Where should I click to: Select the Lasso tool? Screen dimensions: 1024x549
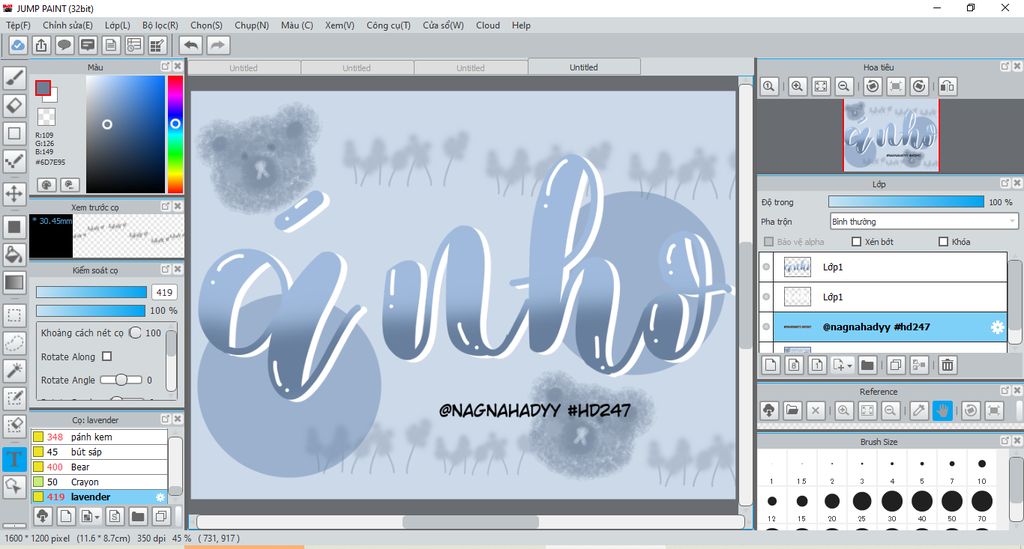click(14, 343)
